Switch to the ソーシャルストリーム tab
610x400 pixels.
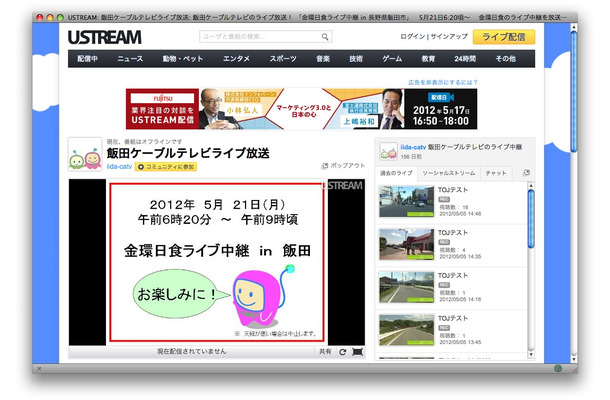click(x=449, y=173)
